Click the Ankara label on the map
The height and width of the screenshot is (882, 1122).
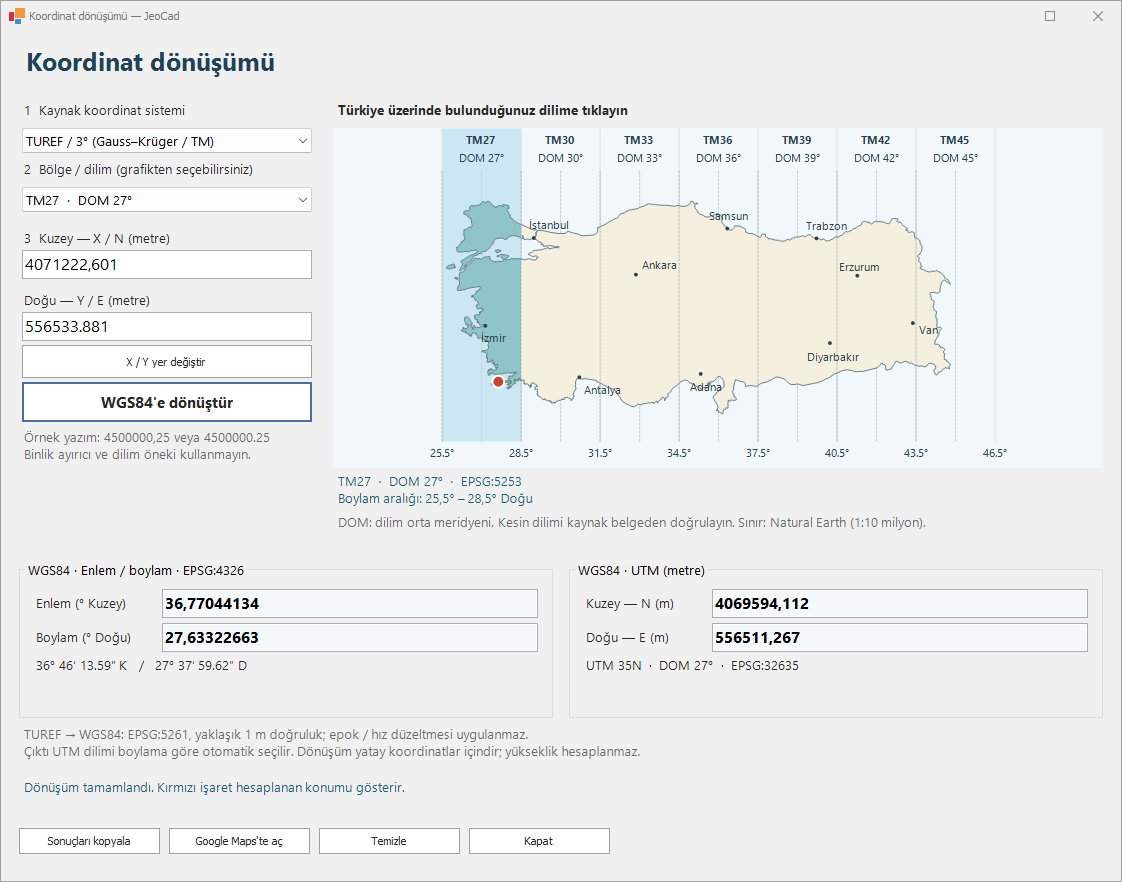659,265
